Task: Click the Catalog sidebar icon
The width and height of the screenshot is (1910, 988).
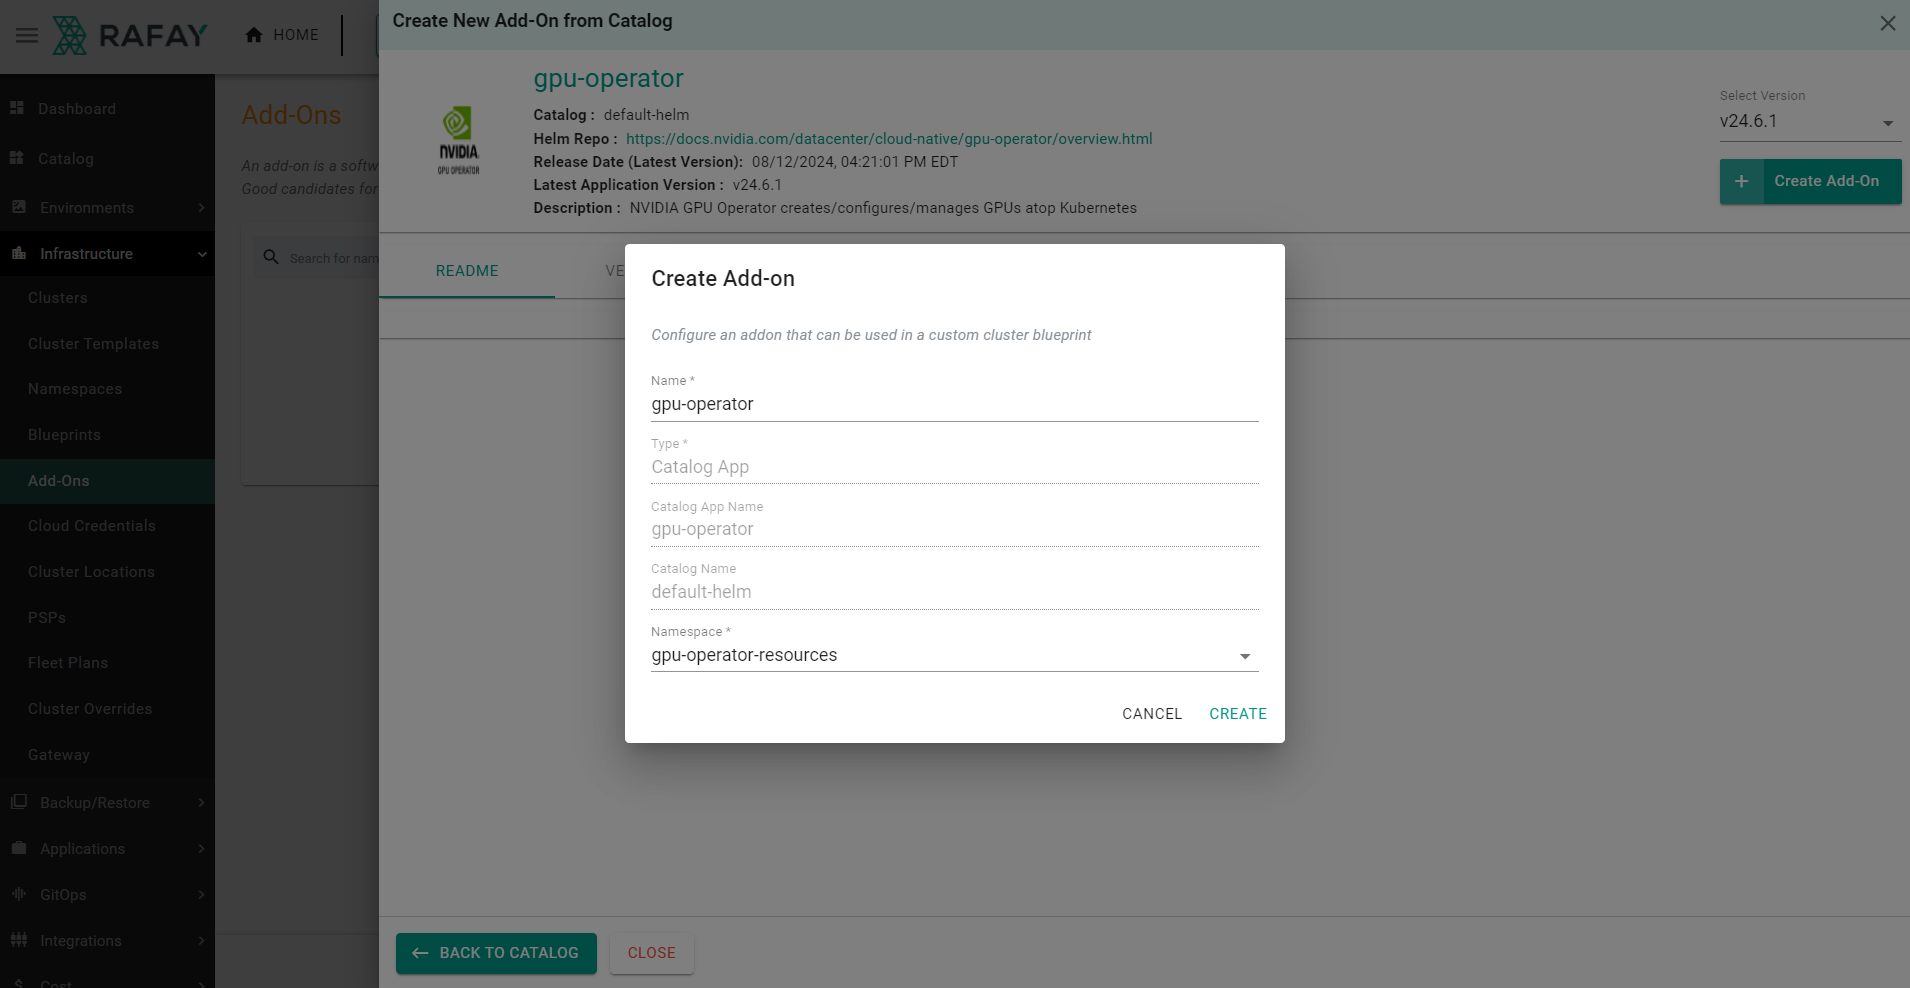Action: tap(17, 158)
